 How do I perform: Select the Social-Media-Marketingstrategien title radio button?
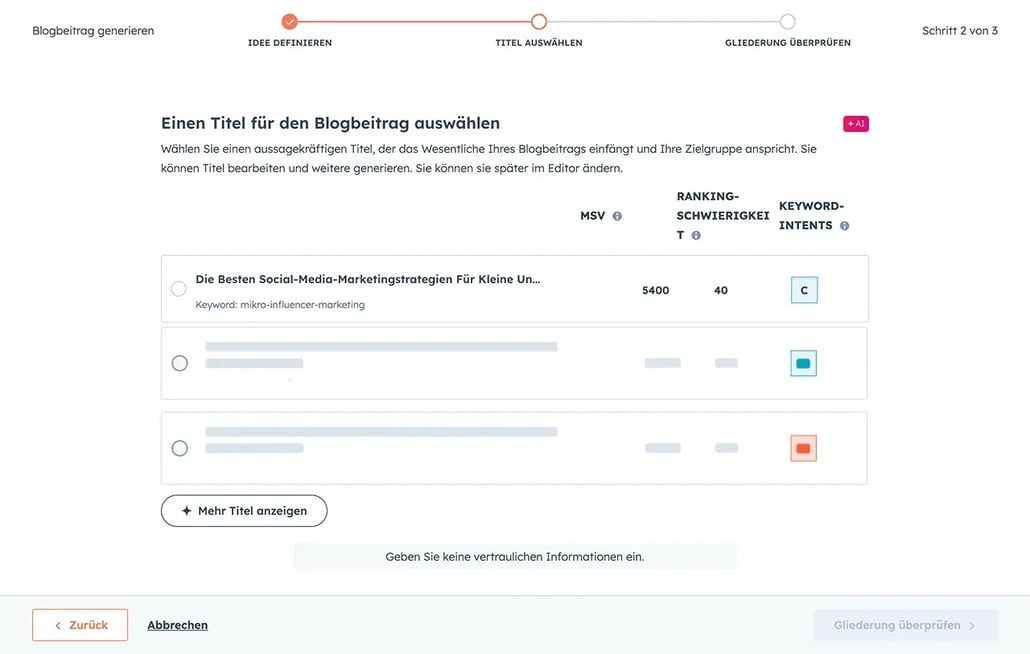coord(179,289)
